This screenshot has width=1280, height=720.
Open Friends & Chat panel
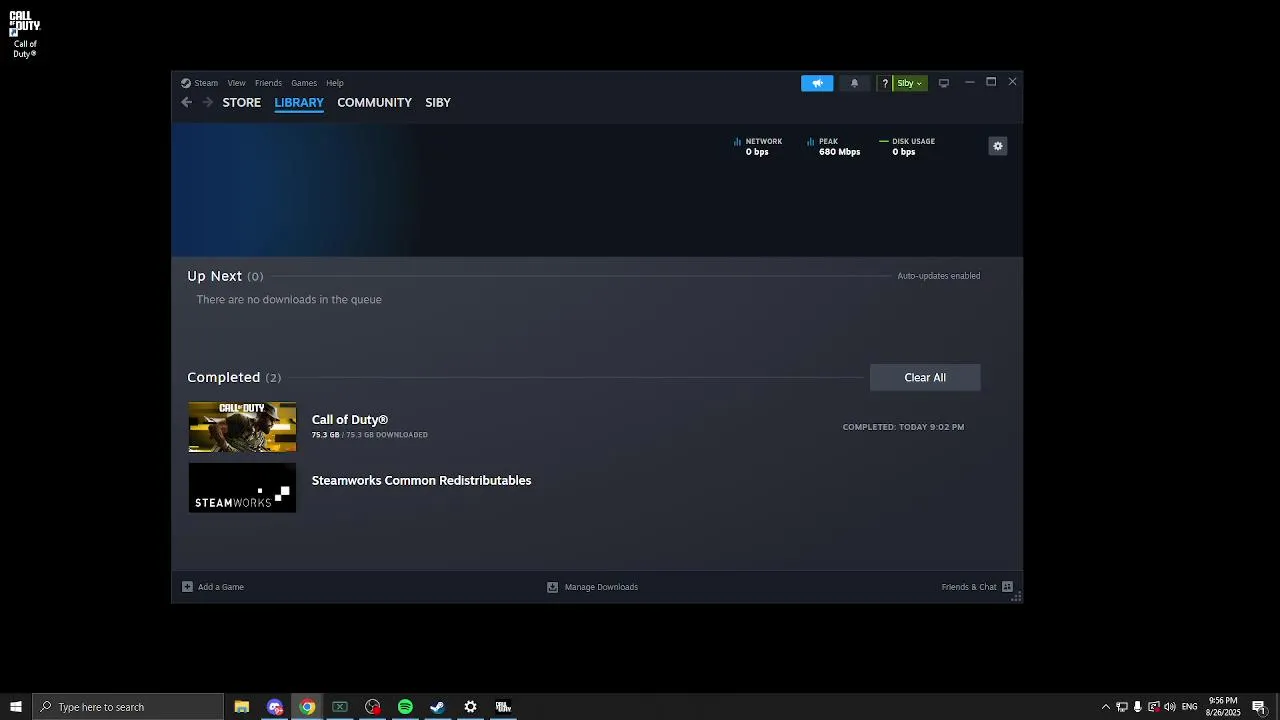977,587
